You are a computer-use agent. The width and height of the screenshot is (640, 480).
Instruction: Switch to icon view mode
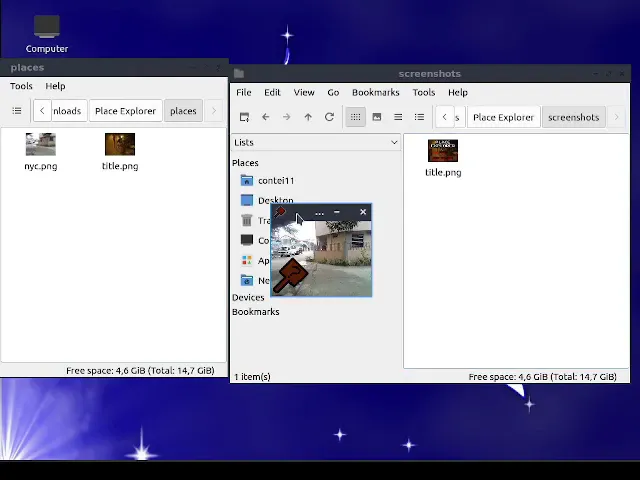(x=355, y=117)
